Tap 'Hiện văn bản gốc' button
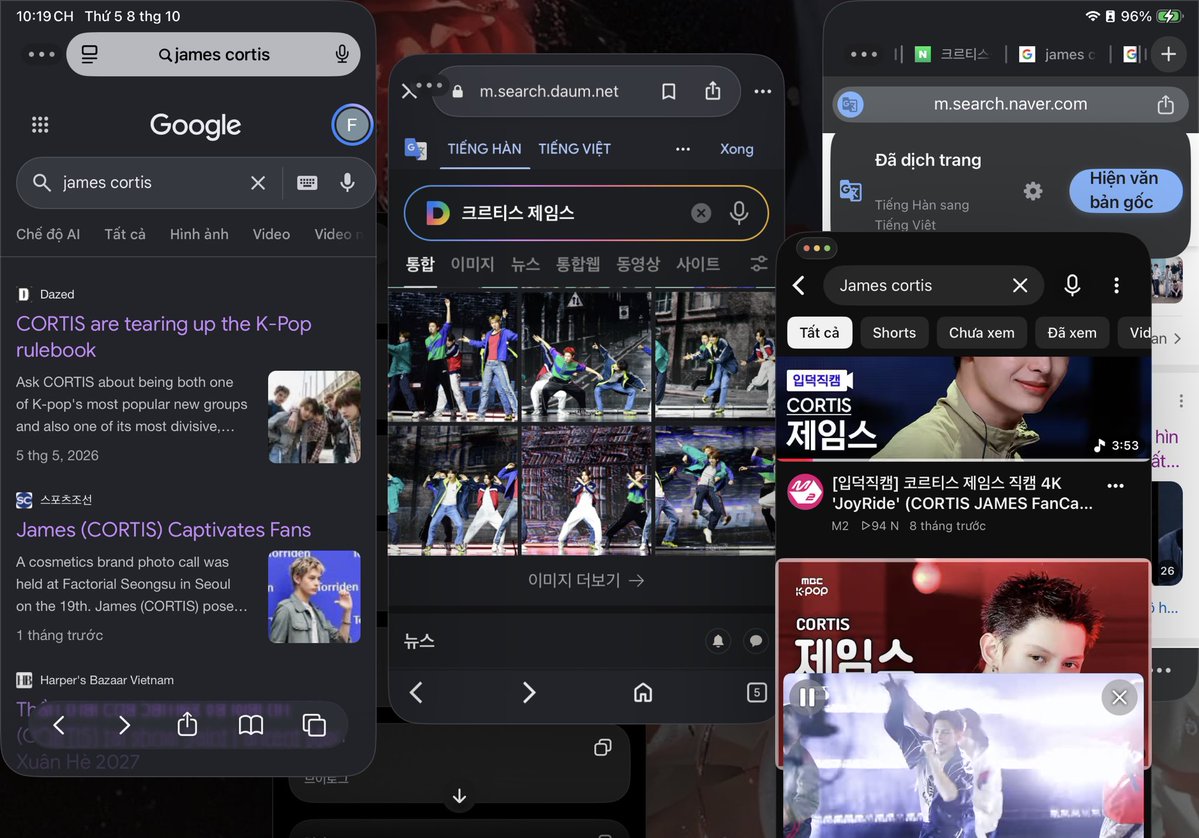The width and height of the screenshot is (1199, 838). (1124, 190)
